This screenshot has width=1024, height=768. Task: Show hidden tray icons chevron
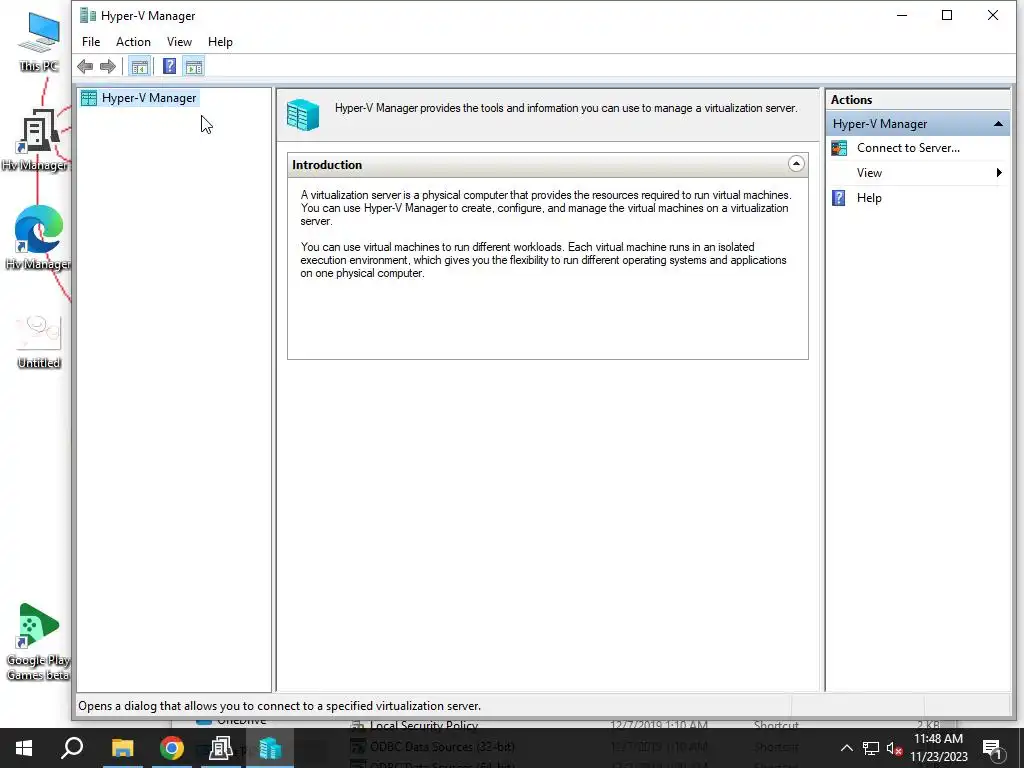(x=846, y=748)
